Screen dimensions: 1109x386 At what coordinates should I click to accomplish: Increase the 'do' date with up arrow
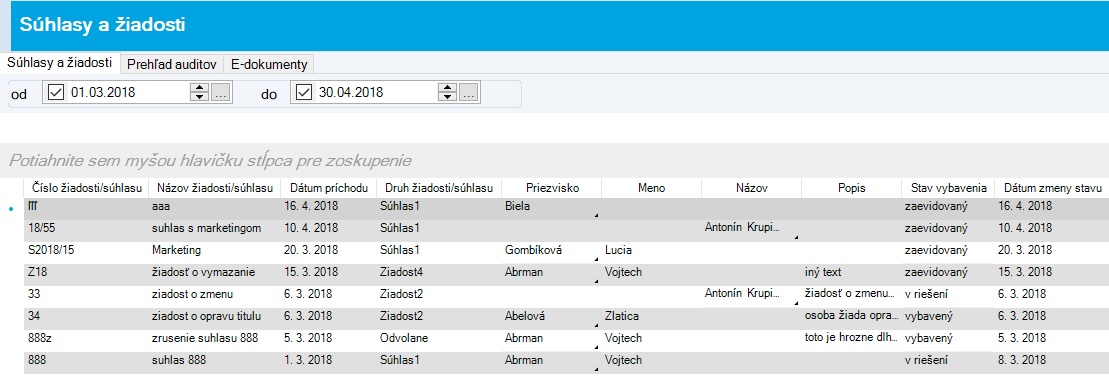pyautogui.click(x=448, y=88)
